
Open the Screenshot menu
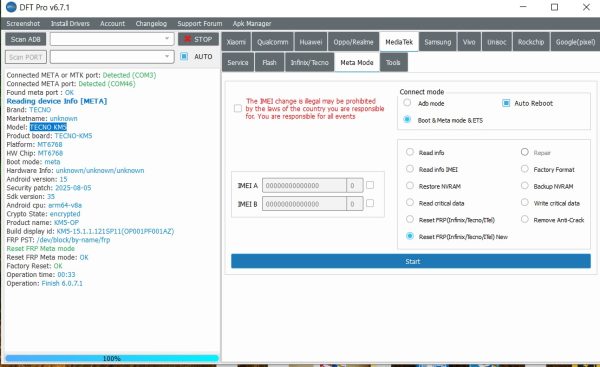click(x=23, y=23)
